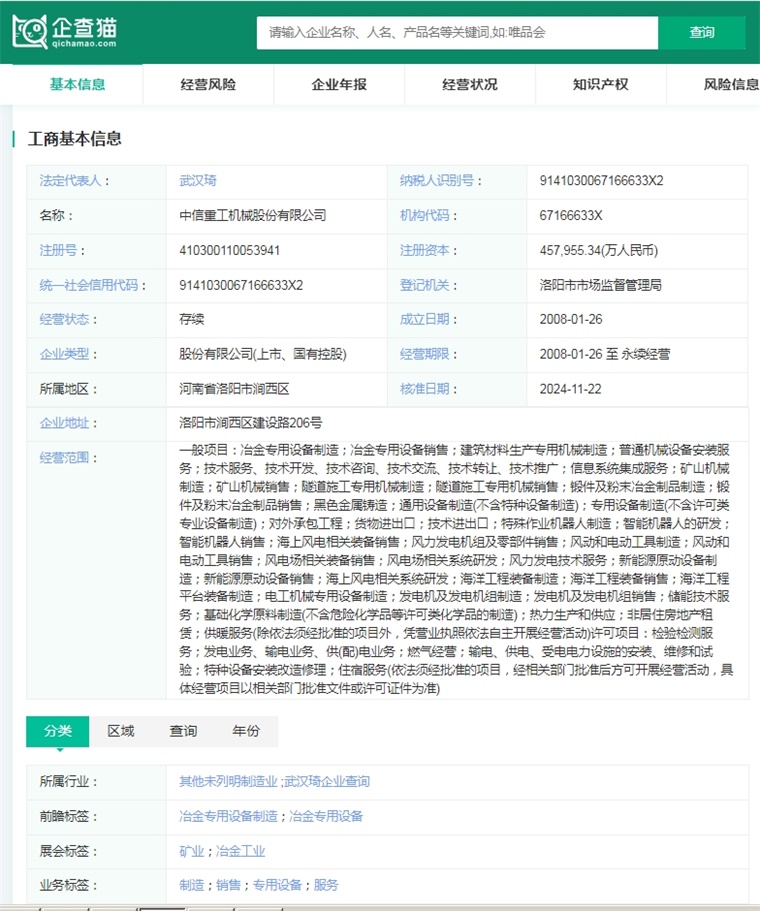Image resolution: width=760 pixels, height=911 pixels.
Task: Open the 冶金工业 exhibition tag
Action: click(x=241, y=852)
